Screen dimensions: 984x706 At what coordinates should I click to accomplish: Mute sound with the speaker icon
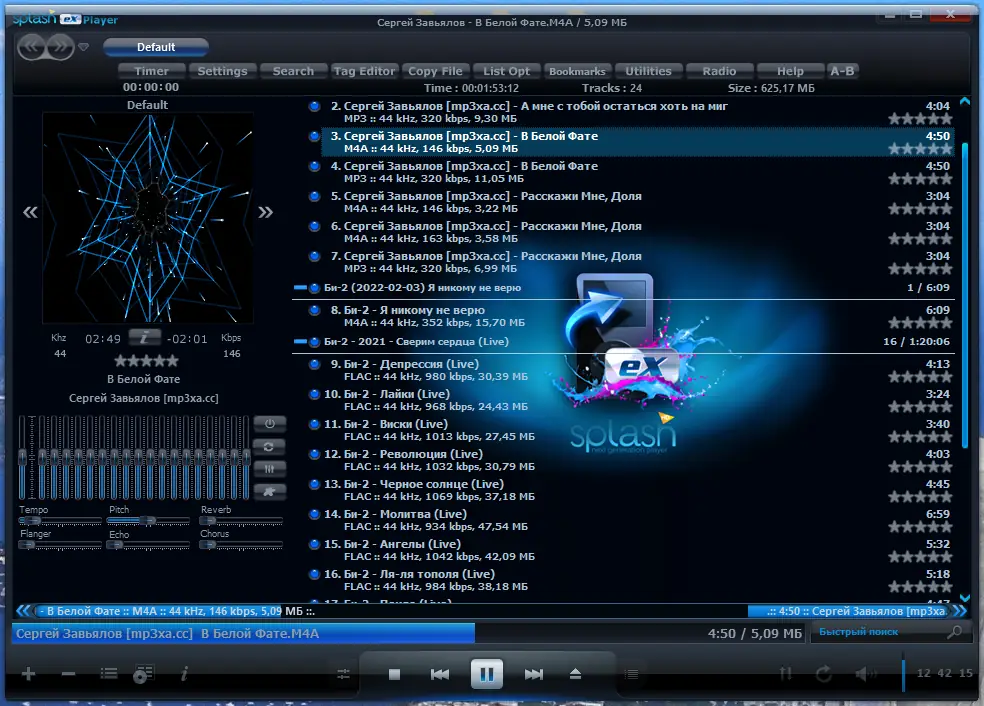[x=865, y=674]
